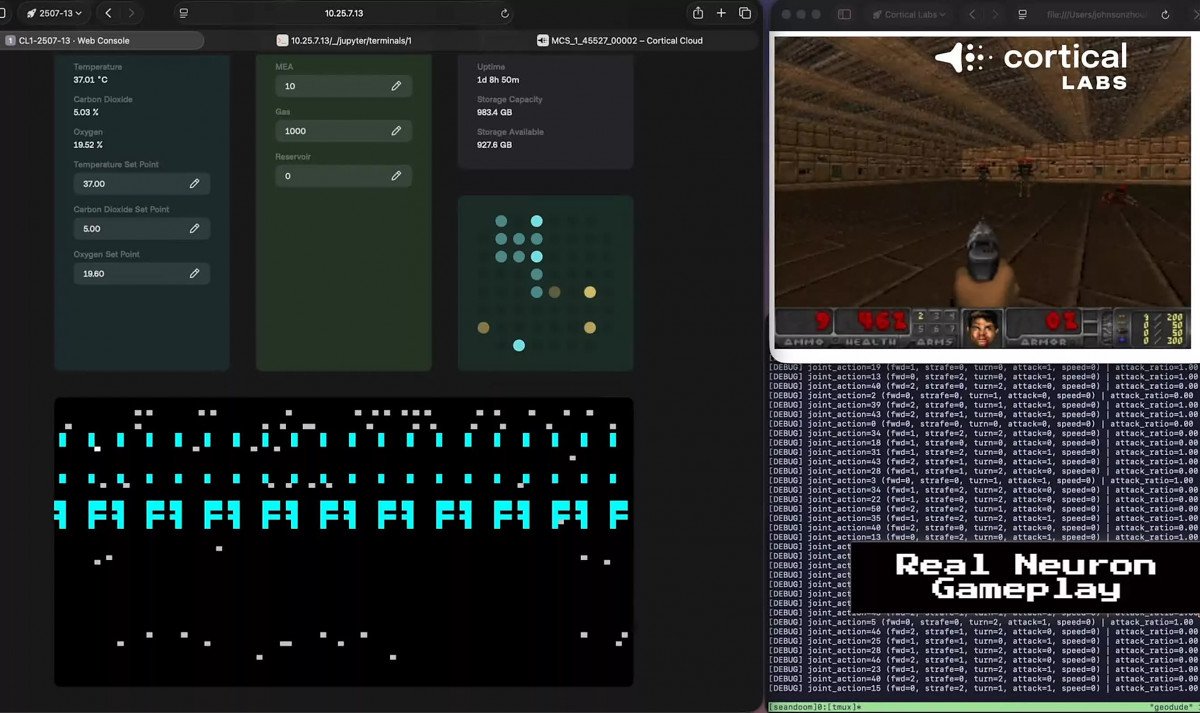Image resolution: width=1200 pixels, height=713 pixels.
Task: Go back in the left browser window
Action: pyautogui.click(x=108, y=13)
